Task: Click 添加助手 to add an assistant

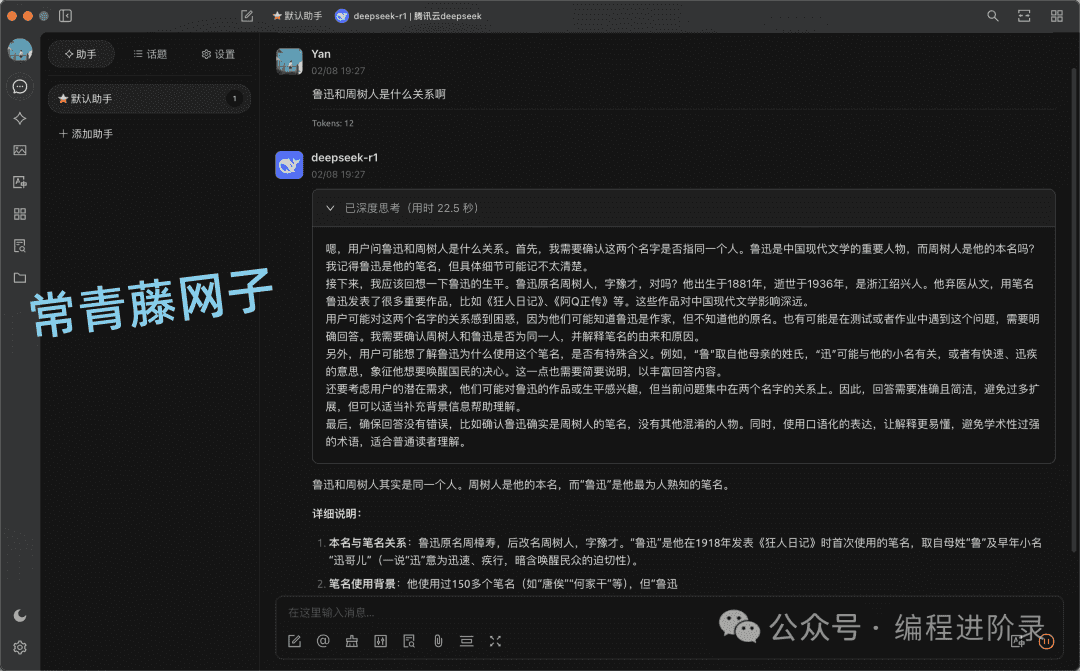Action: click(86, 134)
